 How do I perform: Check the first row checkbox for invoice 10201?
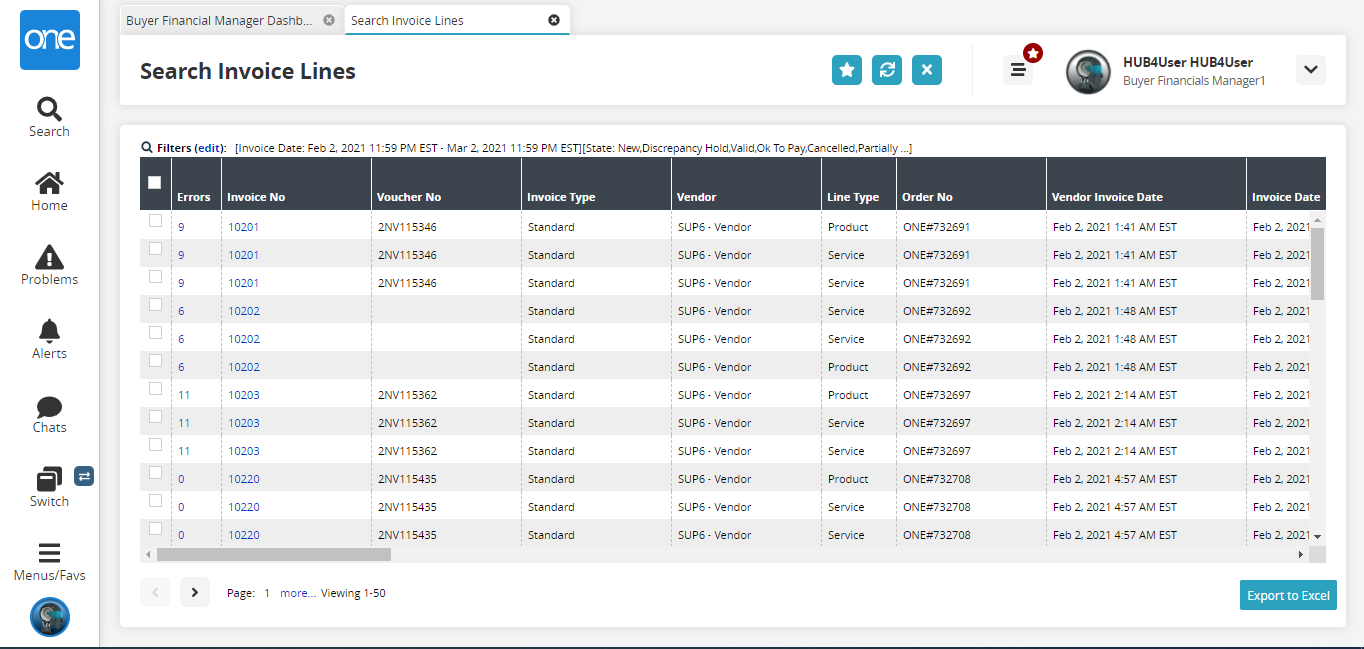point(155,221)
